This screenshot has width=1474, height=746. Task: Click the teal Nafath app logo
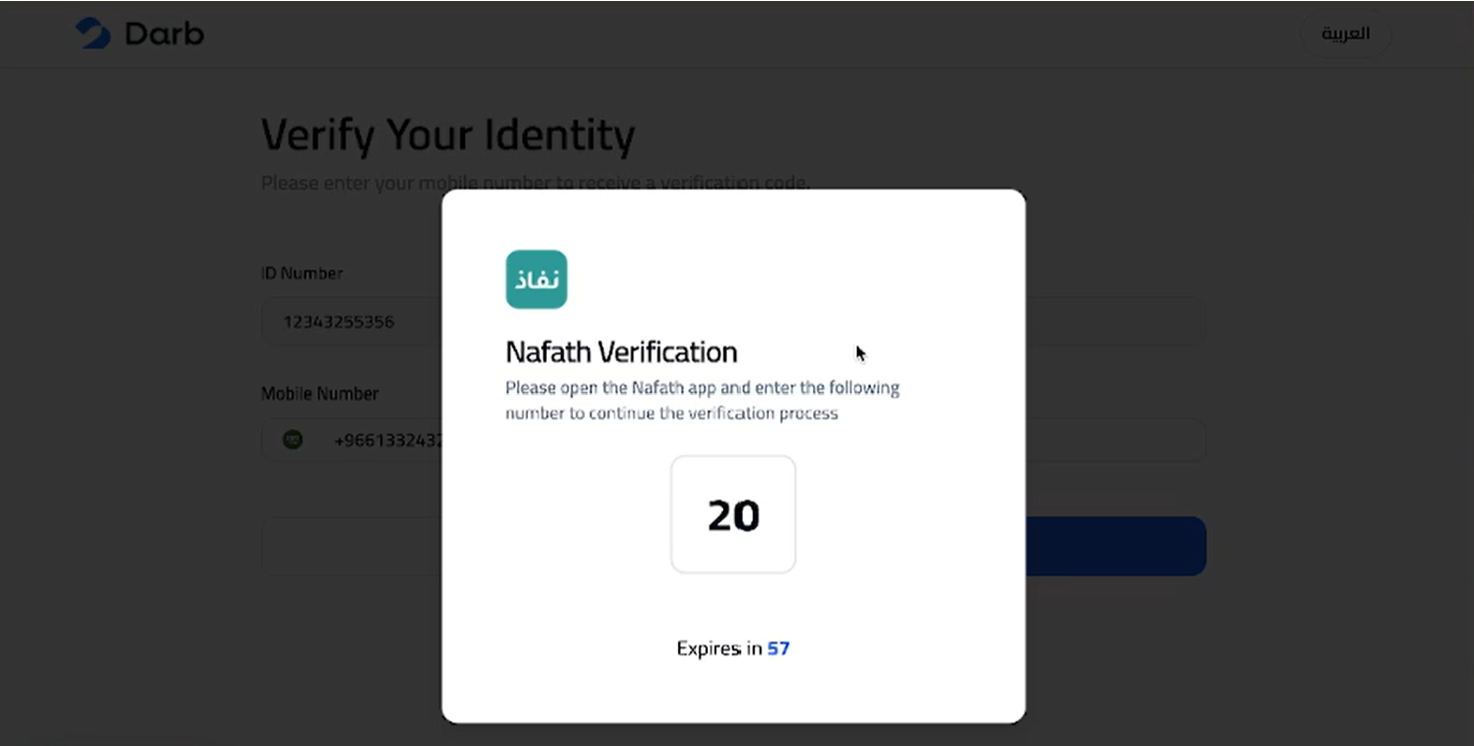[x=536, y=279]
